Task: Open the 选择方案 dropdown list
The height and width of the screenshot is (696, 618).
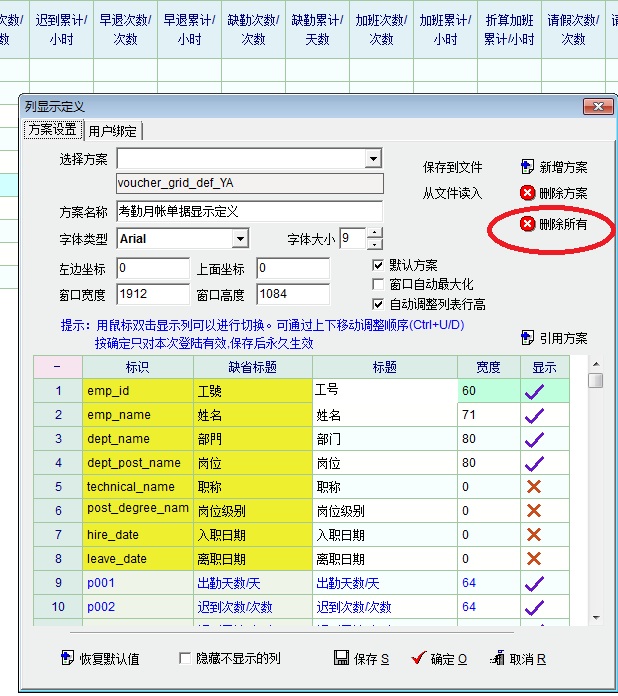Action: (x=373, y=159)
